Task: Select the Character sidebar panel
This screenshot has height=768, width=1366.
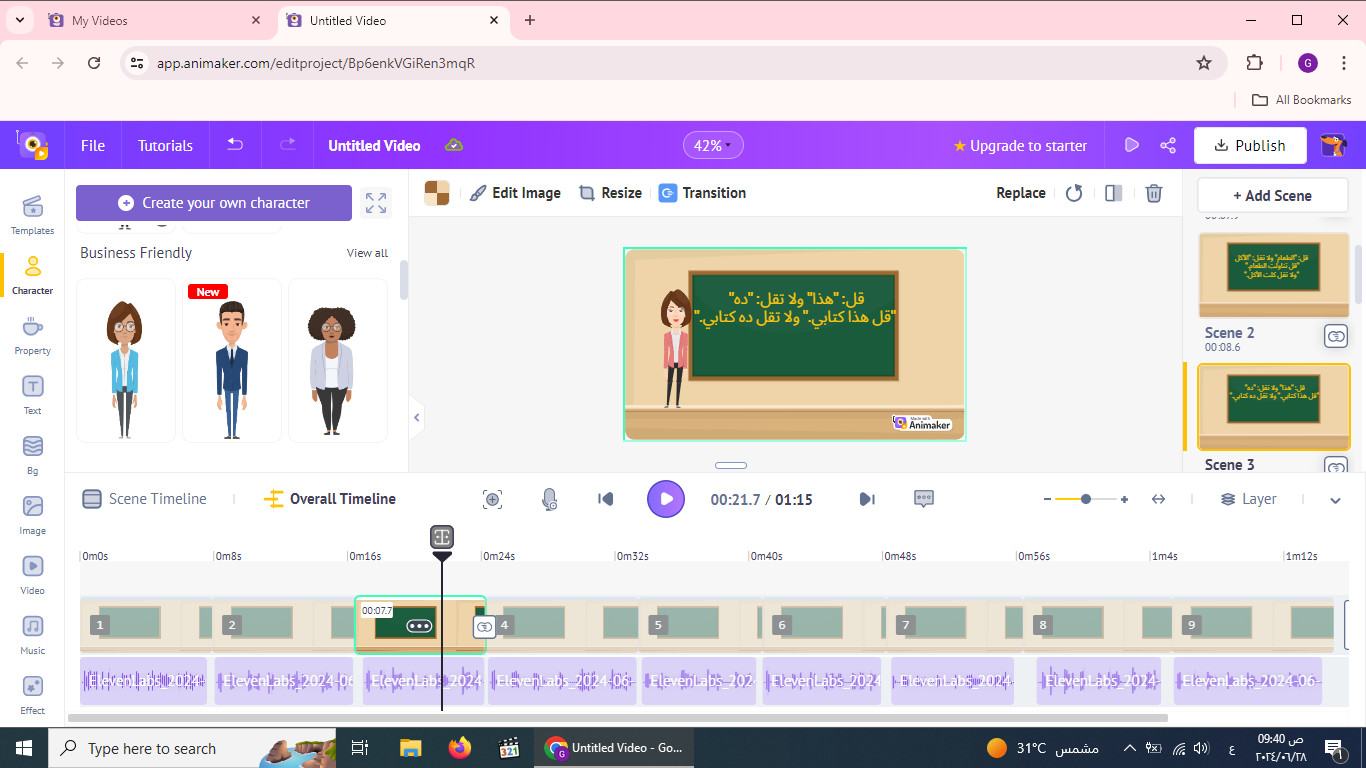Action: (32, 275)
